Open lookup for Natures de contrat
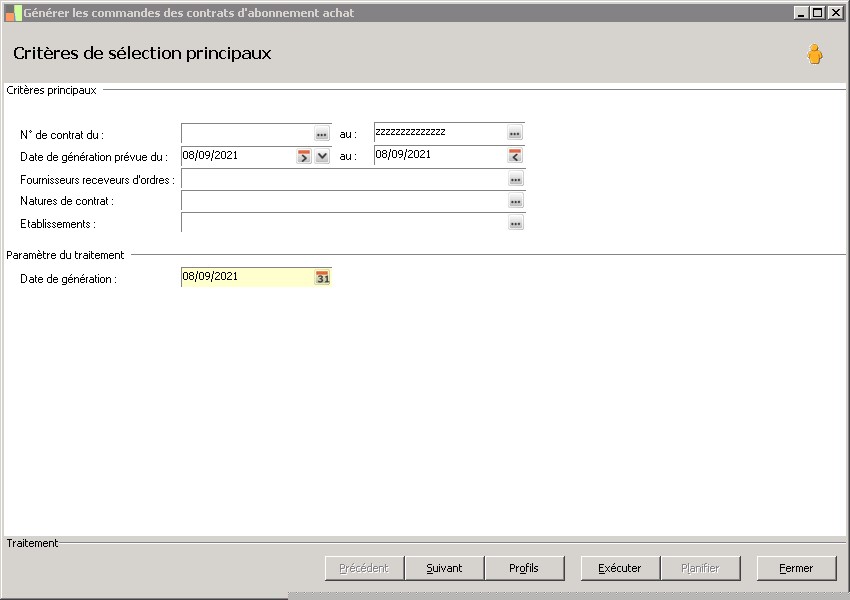 516,201
